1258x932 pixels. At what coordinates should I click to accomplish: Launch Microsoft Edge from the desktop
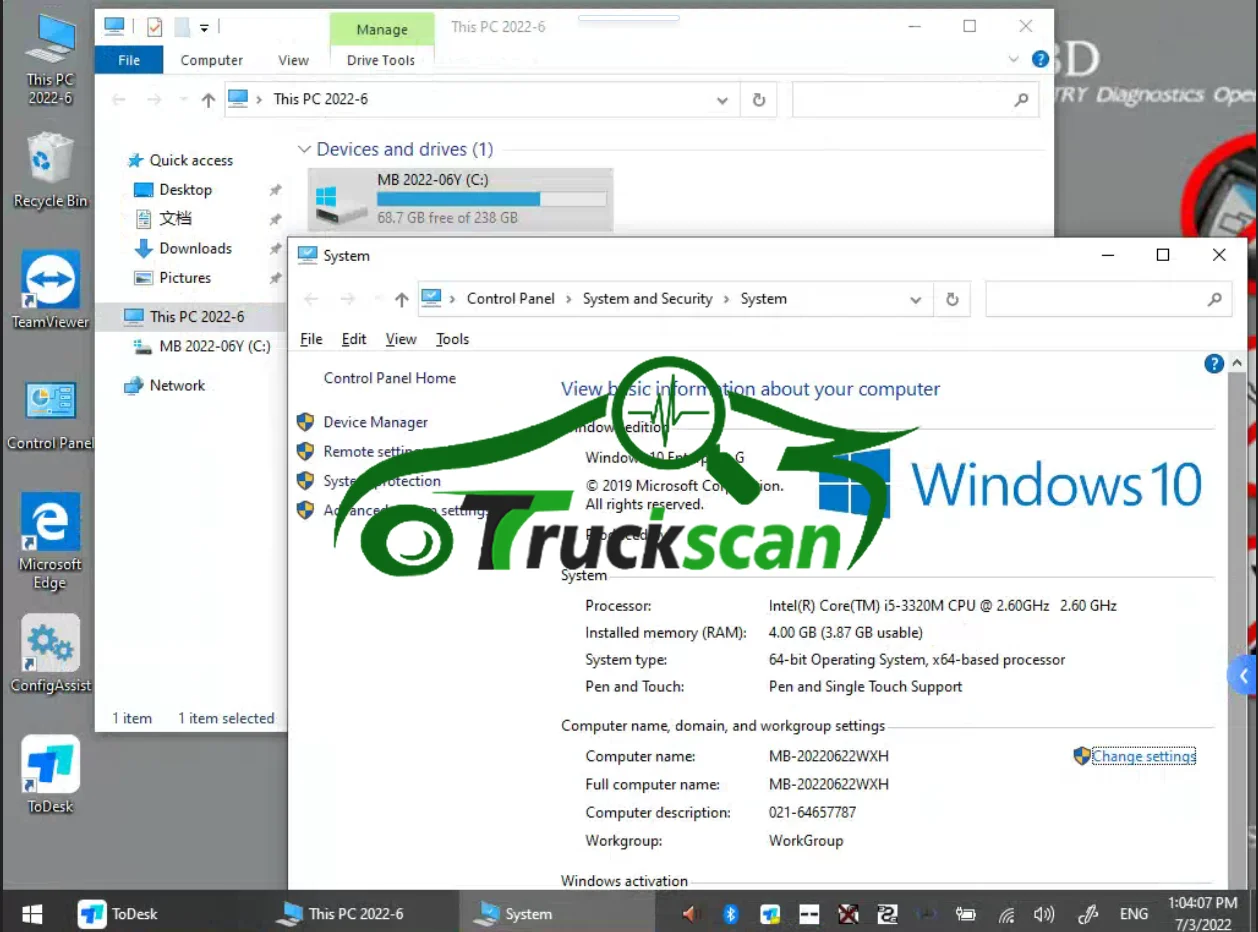pyautogui.click(x=50, y=542)
